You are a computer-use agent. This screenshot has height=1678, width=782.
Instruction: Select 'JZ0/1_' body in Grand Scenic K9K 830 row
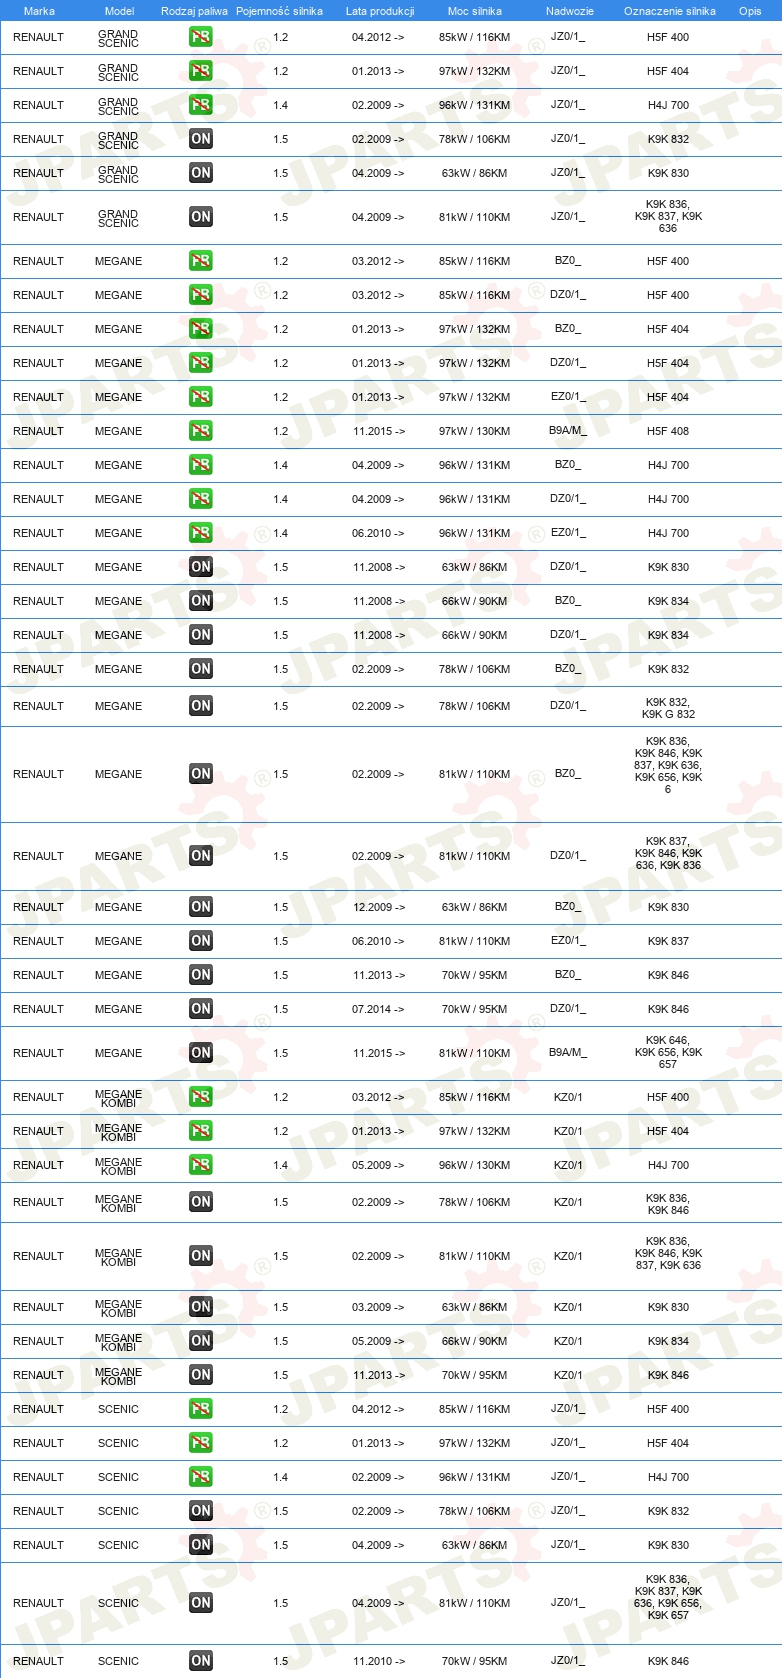[x=568, y=173]
